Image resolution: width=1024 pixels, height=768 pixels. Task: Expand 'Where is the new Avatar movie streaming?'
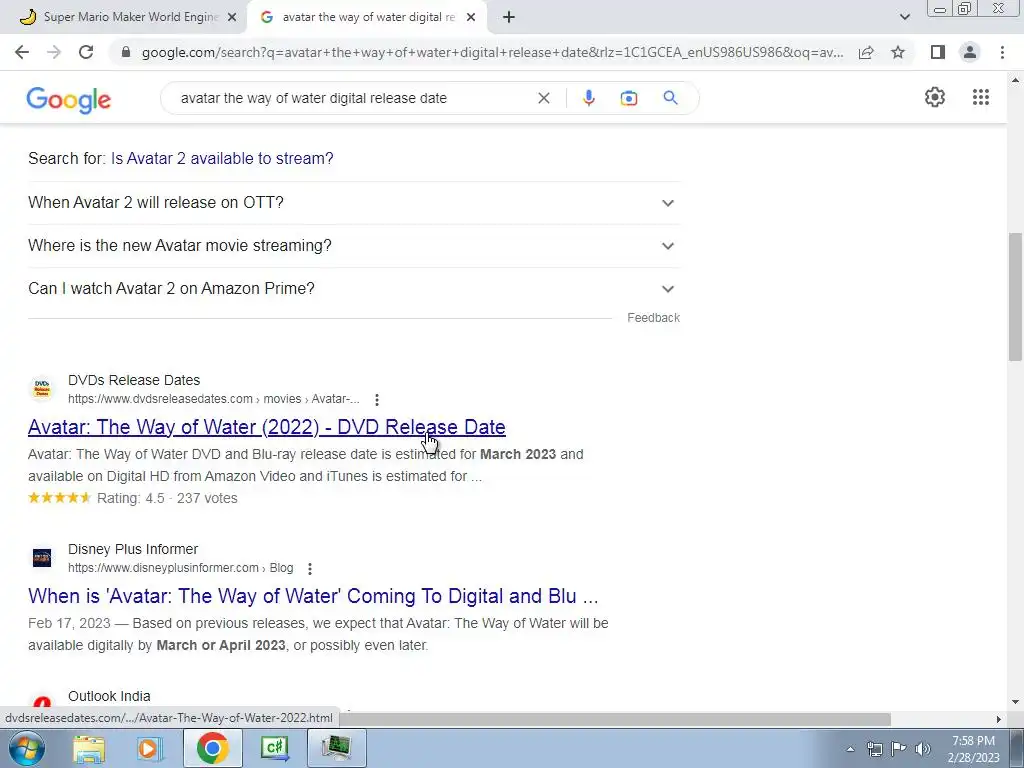coord(354,246)
